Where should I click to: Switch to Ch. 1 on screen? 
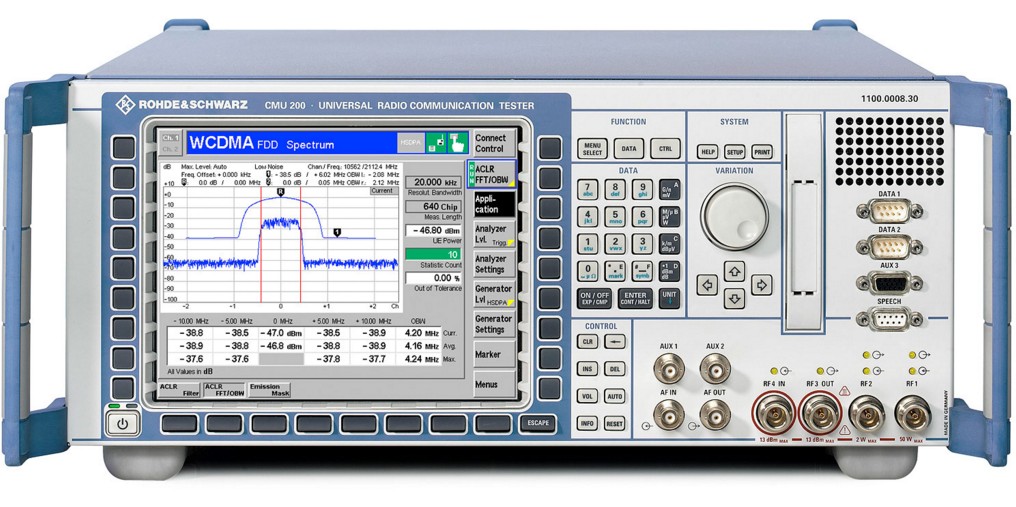[x=170, y=138]
